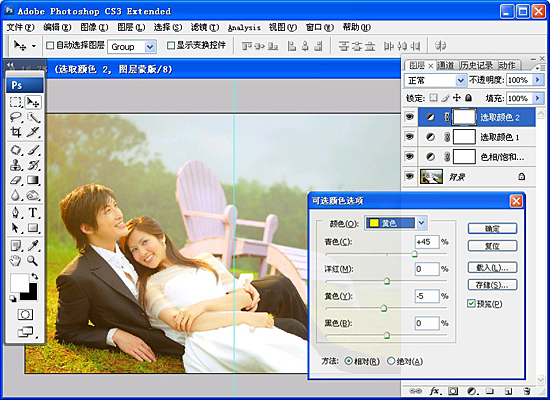Select the 绝对 method radio button
This screenshot has height=400, width=550.
[x=391, y=361]
